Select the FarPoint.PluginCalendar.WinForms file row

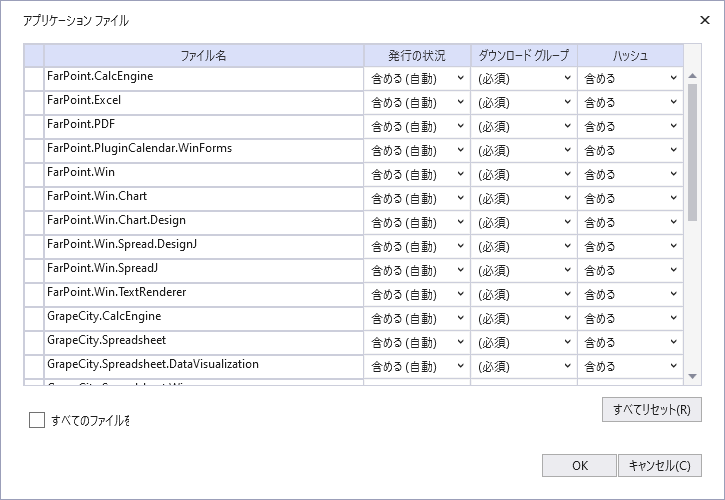coord(203,149)
